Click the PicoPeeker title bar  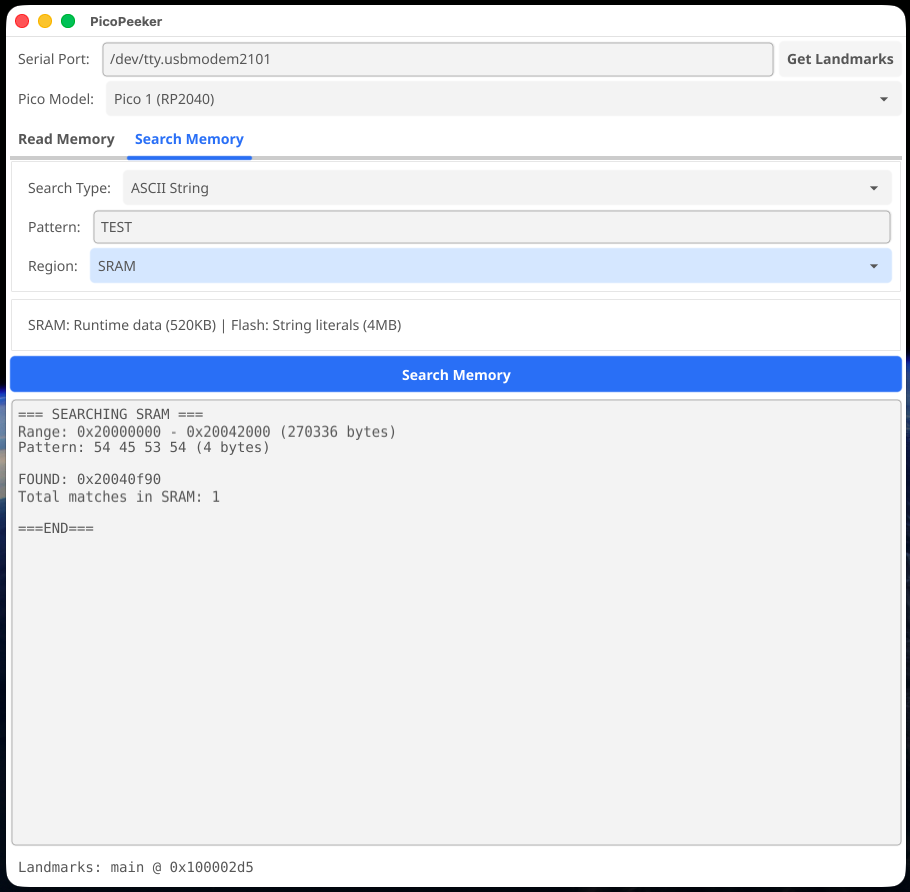(x=126, y=21)
